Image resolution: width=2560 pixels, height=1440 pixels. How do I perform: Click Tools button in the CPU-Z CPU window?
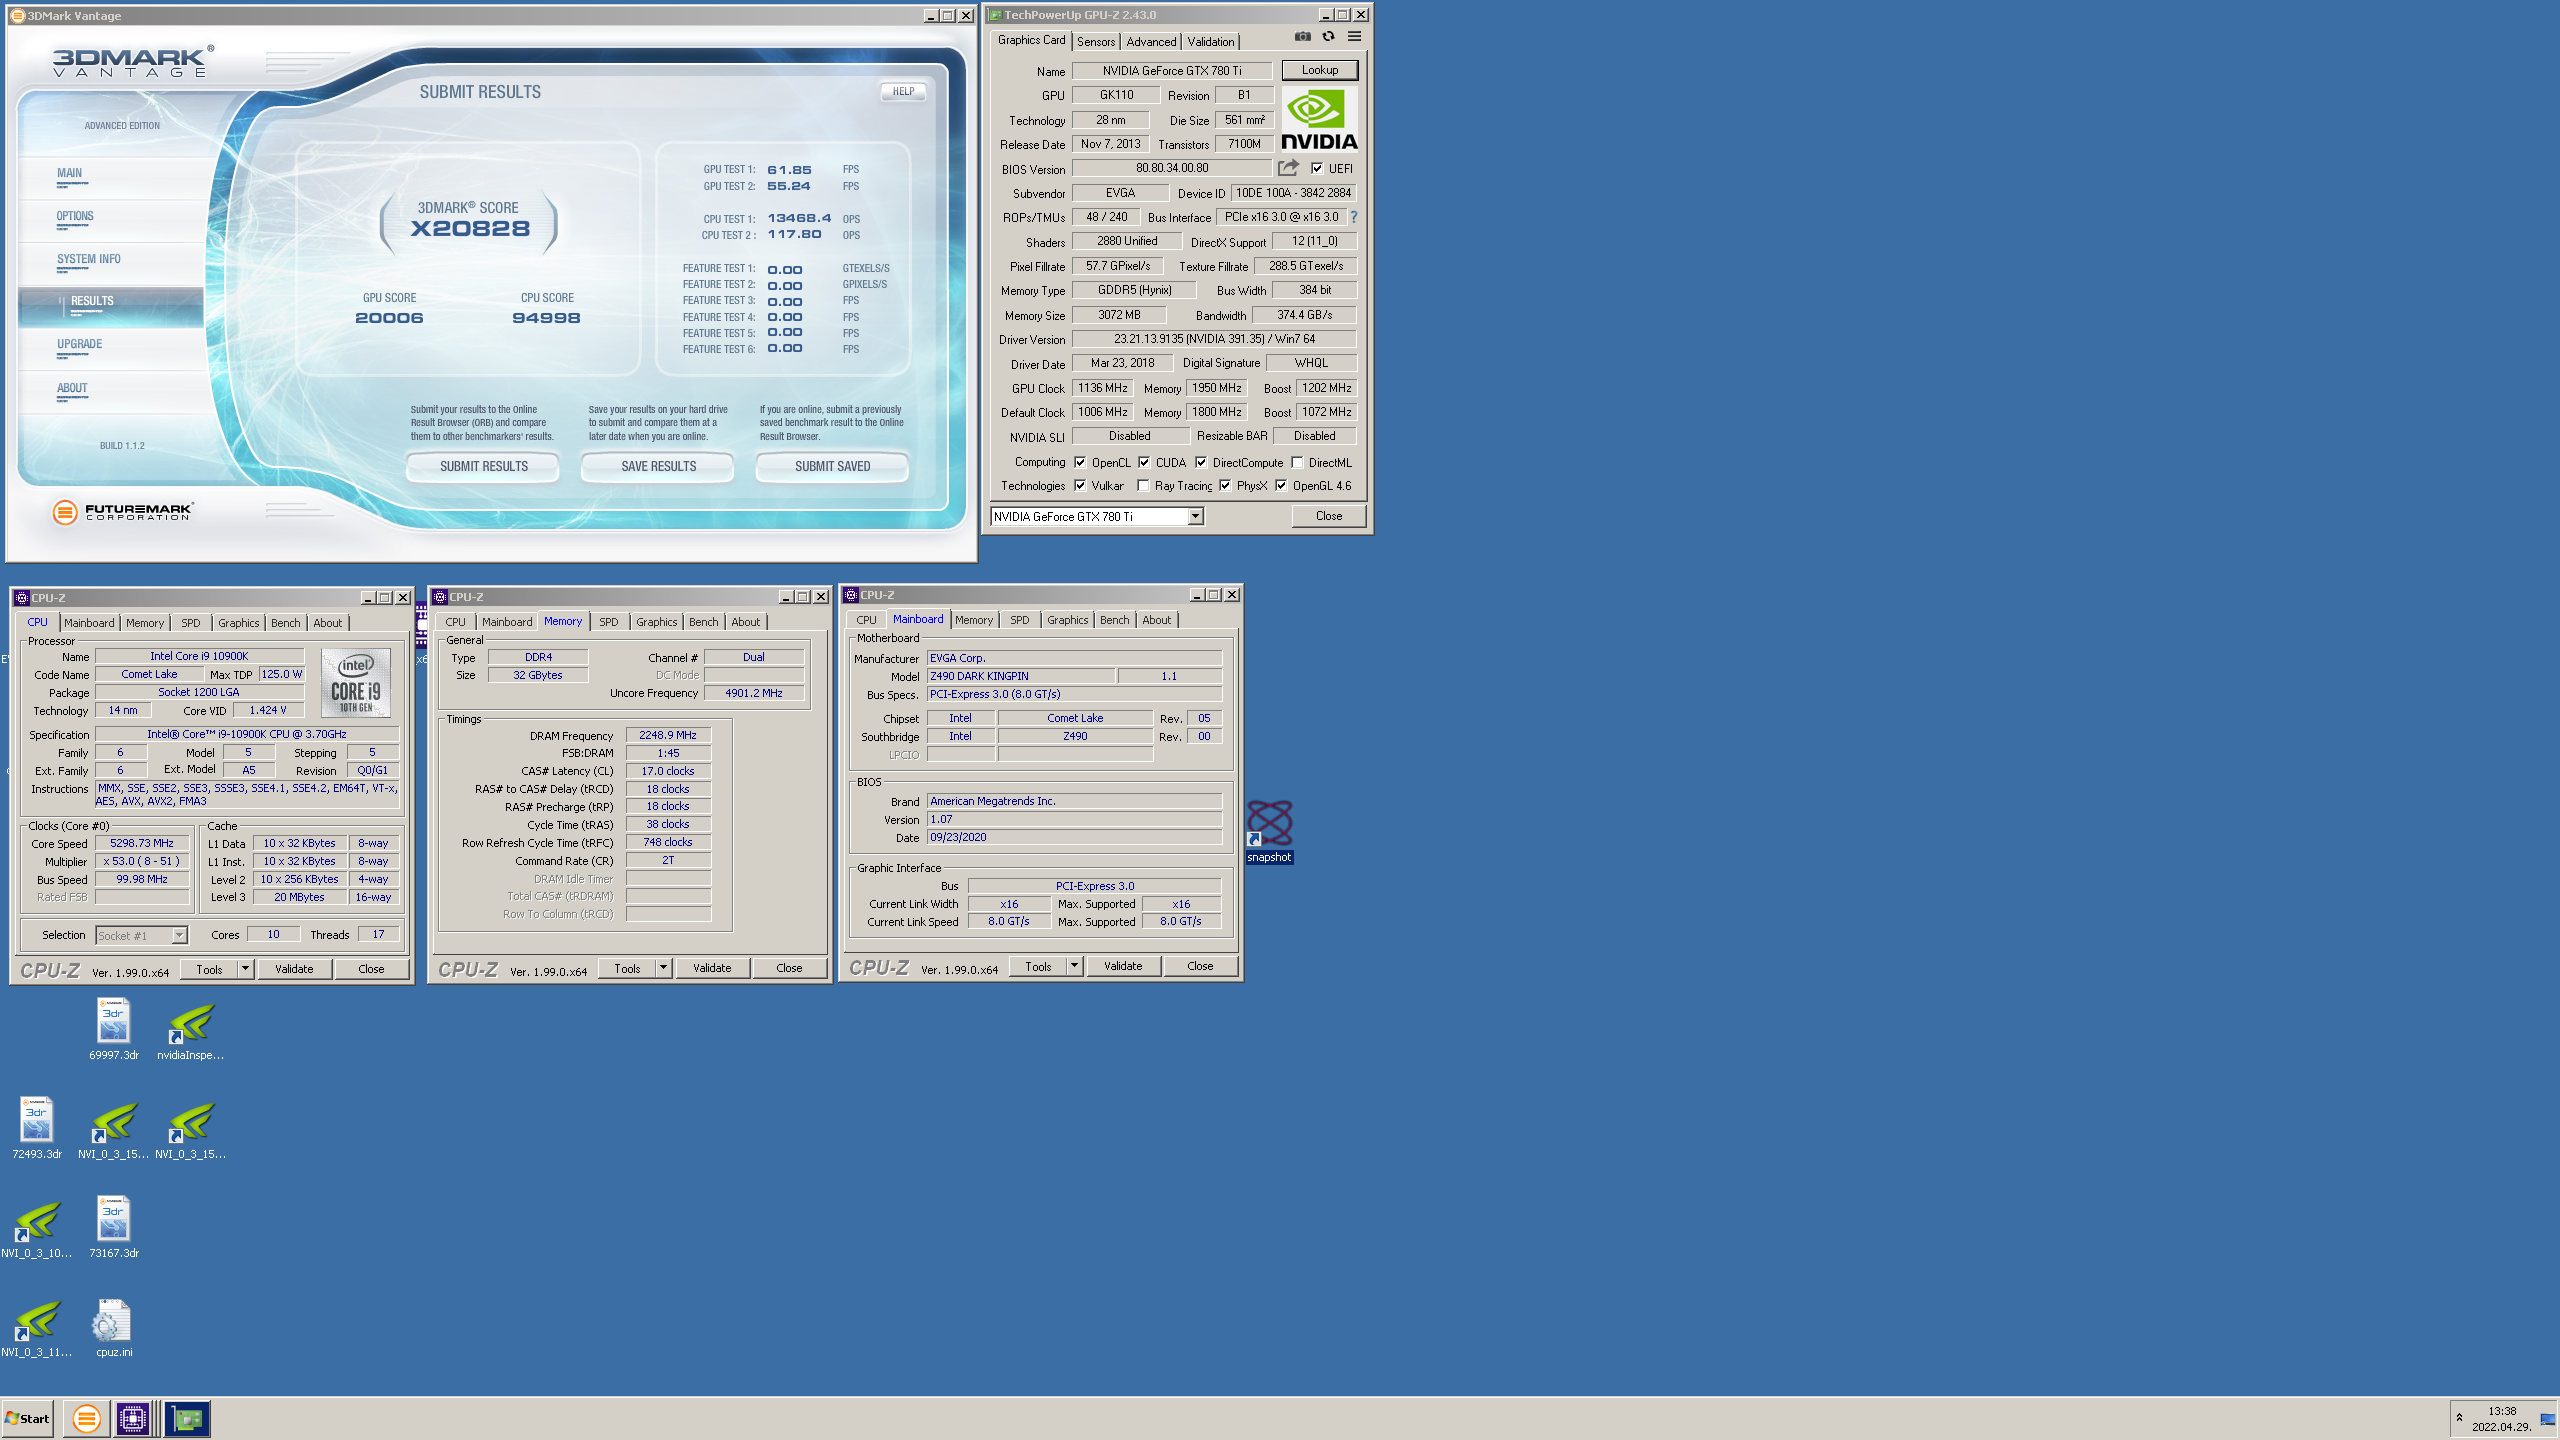(209, 969)
